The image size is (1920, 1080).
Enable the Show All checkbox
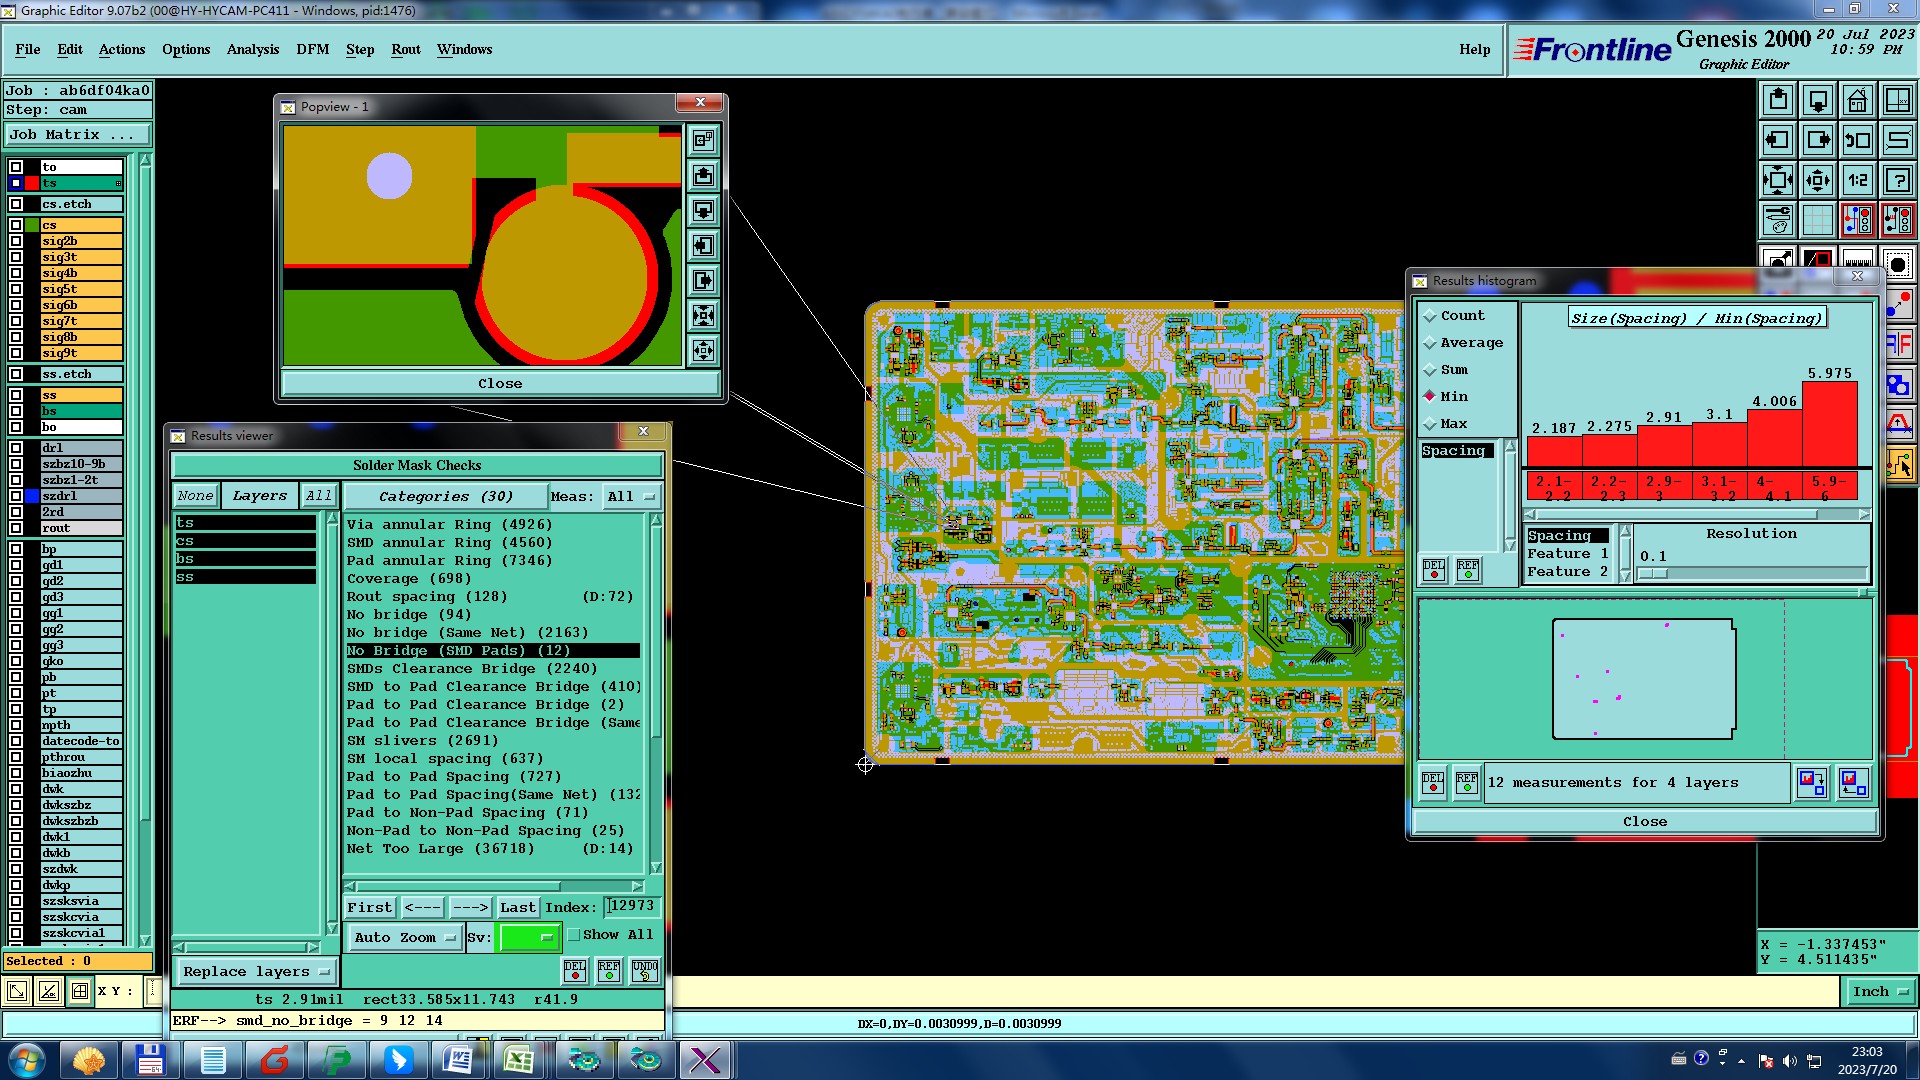574,935
